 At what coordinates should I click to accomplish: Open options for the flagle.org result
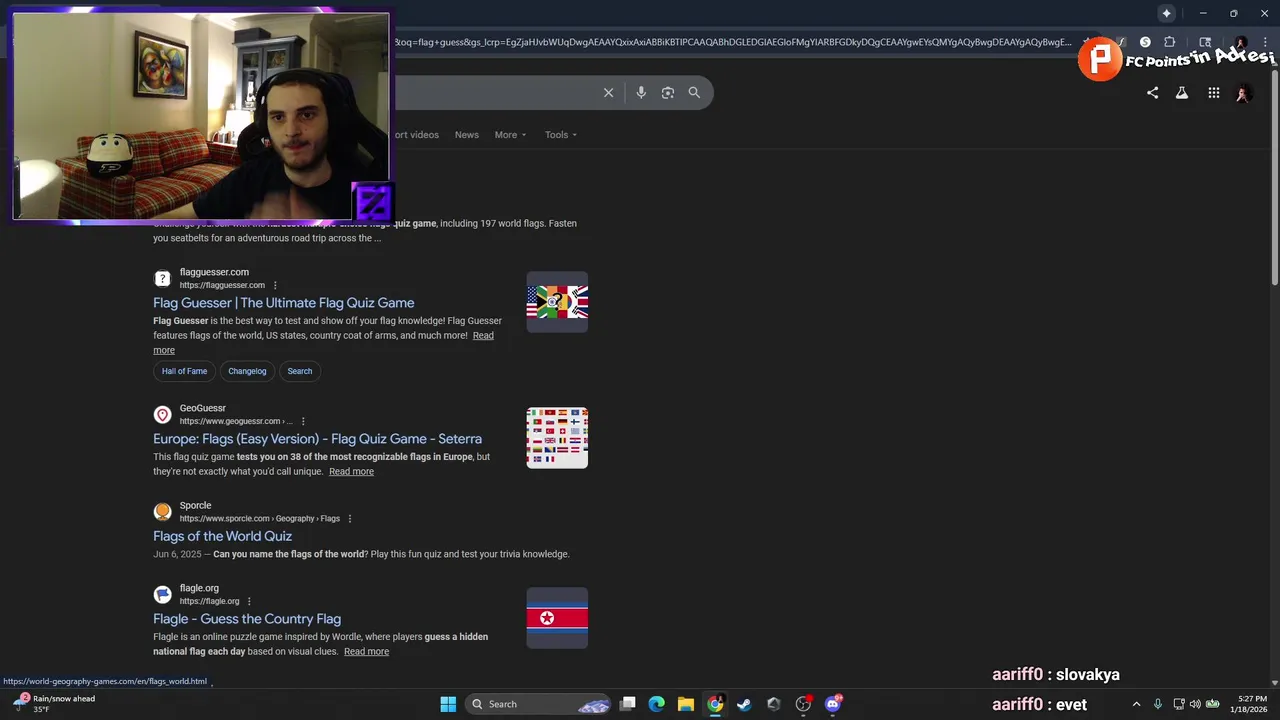pos(249,601)
